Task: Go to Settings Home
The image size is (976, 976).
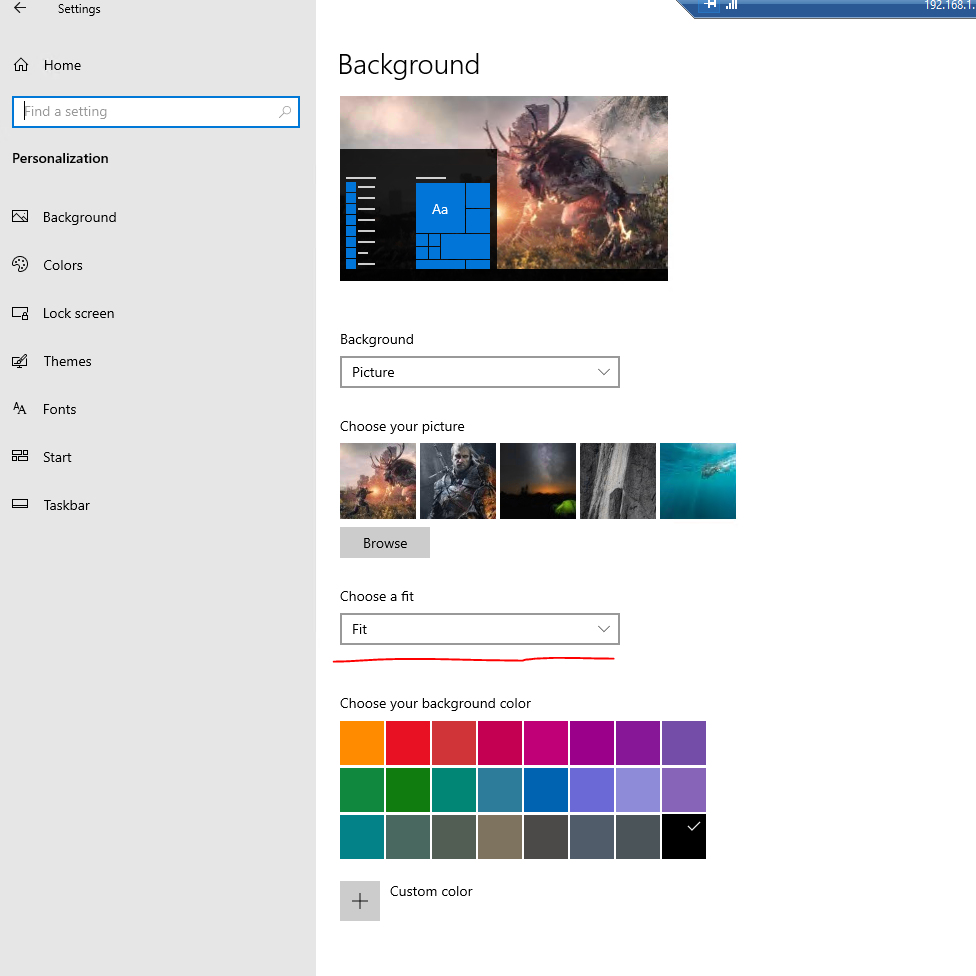Action: (x=62, y=65)
